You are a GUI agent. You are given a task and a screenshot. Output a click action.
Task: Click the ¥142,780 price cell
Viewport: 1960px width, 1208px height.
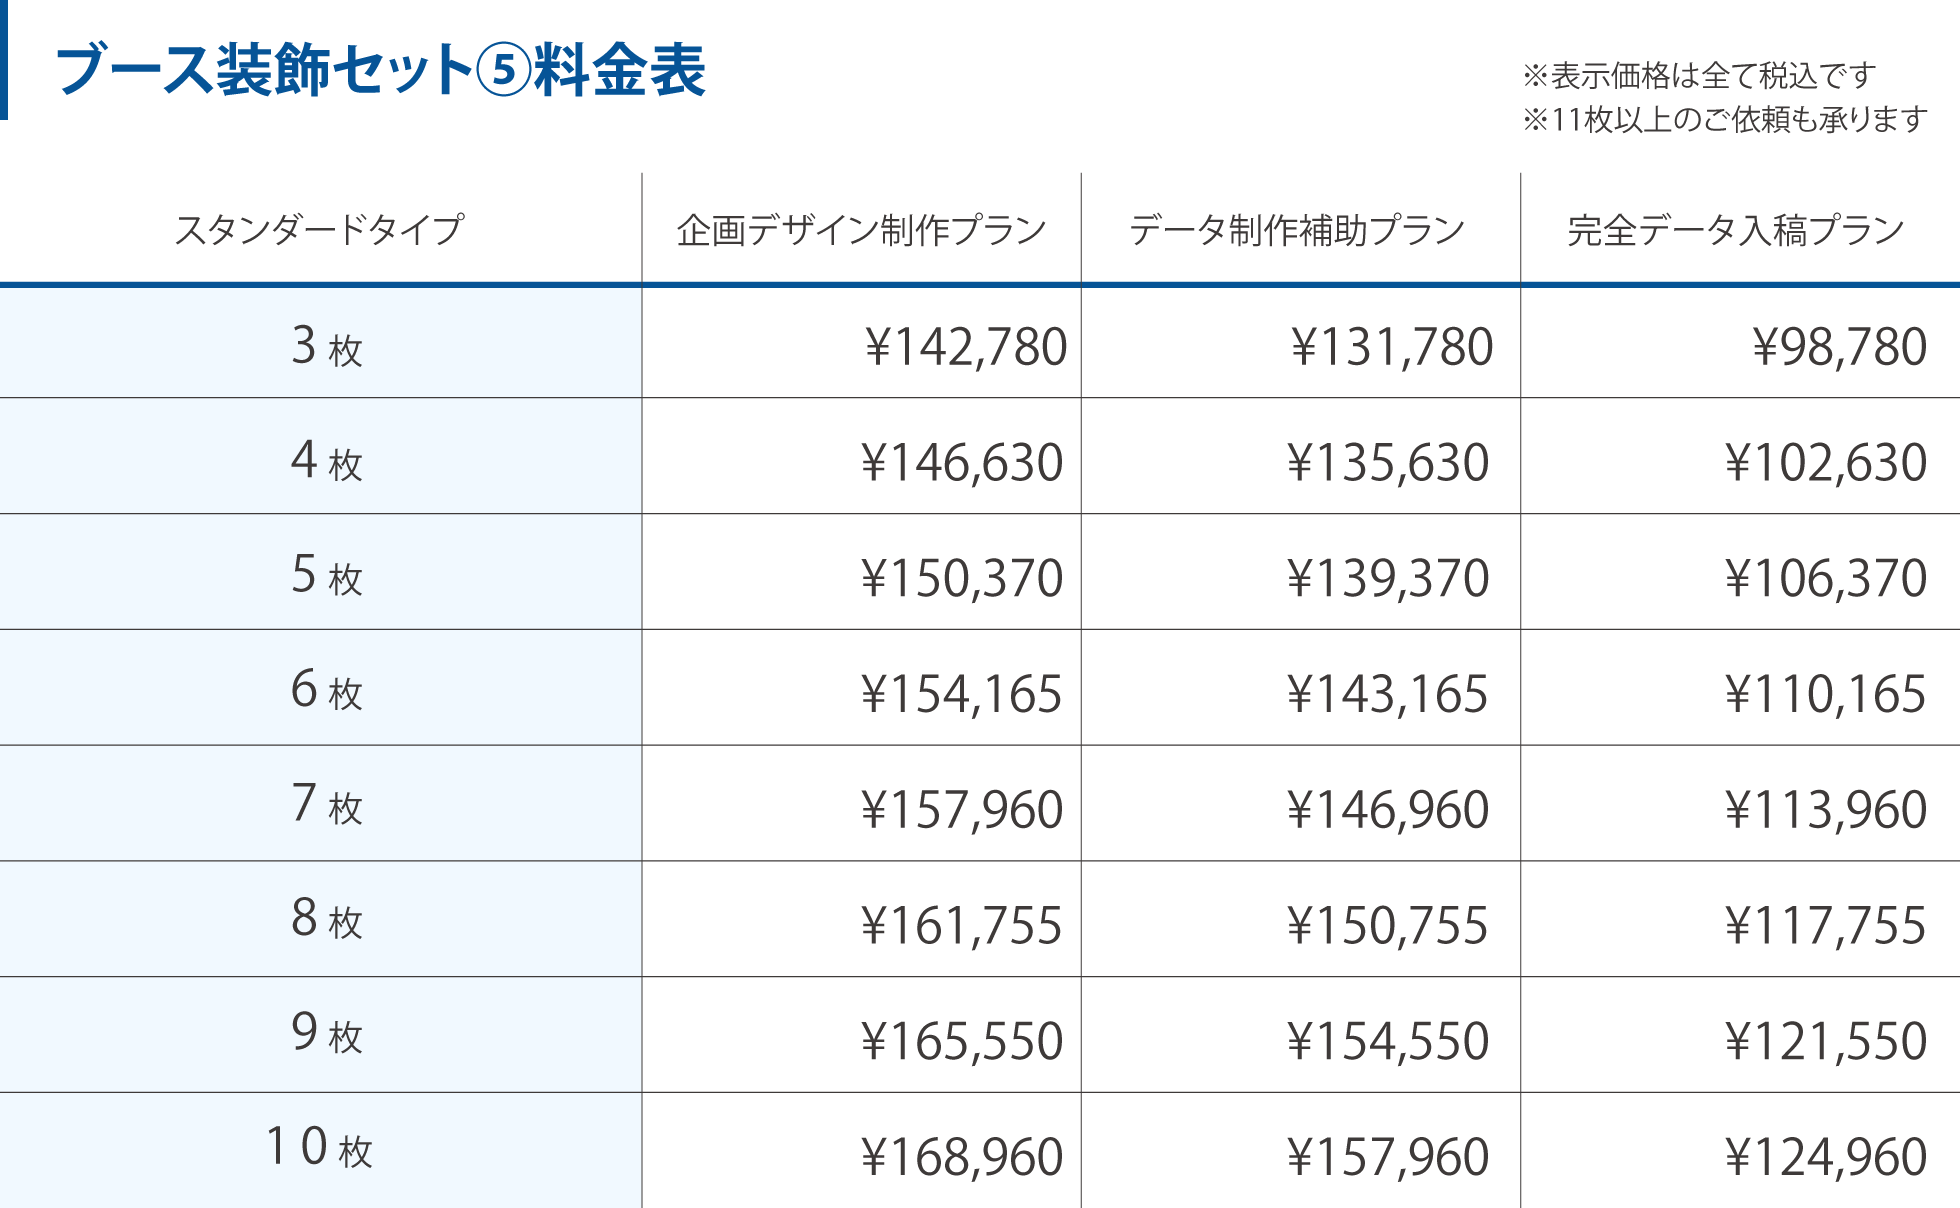pos(965,347)
